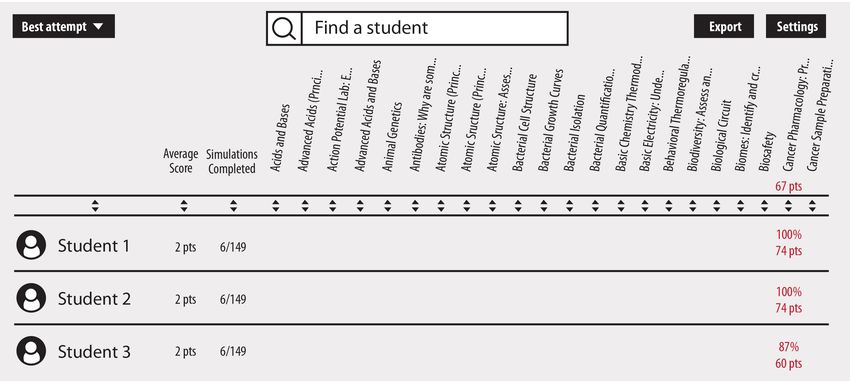The width and height of the screenshot is (850, 381).
Task: Sort by Simulations Completed arrows
Action: pyautogui.click(x=233, y=206)
